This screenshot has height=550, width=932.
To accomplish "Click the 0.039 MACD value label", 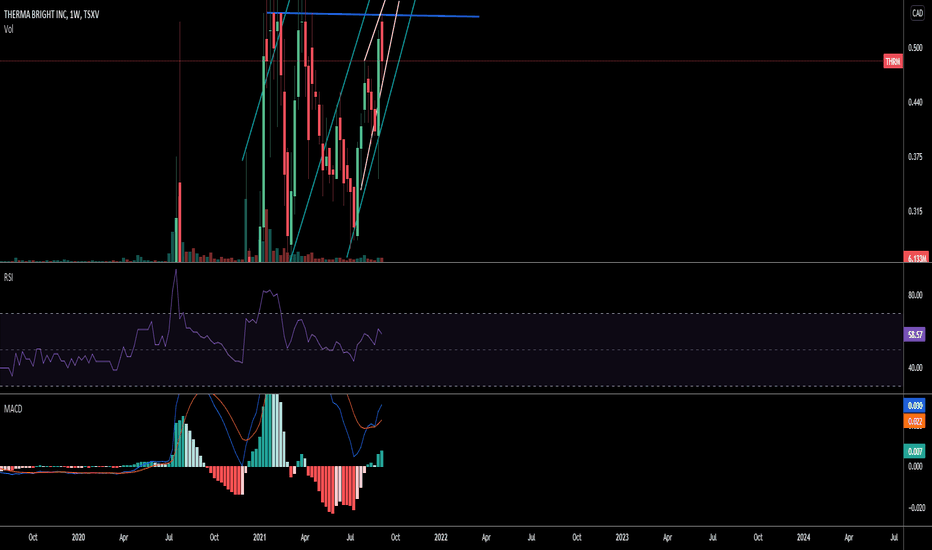I will click(915, 406).
